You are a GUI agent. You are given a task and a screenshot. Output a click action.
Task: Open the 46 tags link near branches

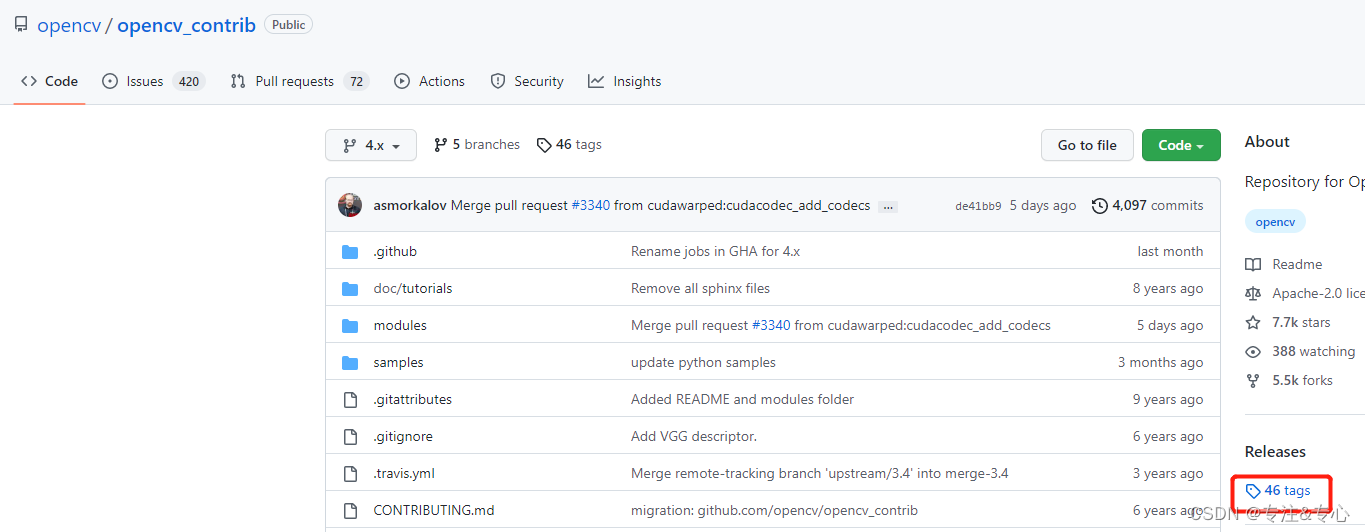pyautogui.click(x=569, y=145)
